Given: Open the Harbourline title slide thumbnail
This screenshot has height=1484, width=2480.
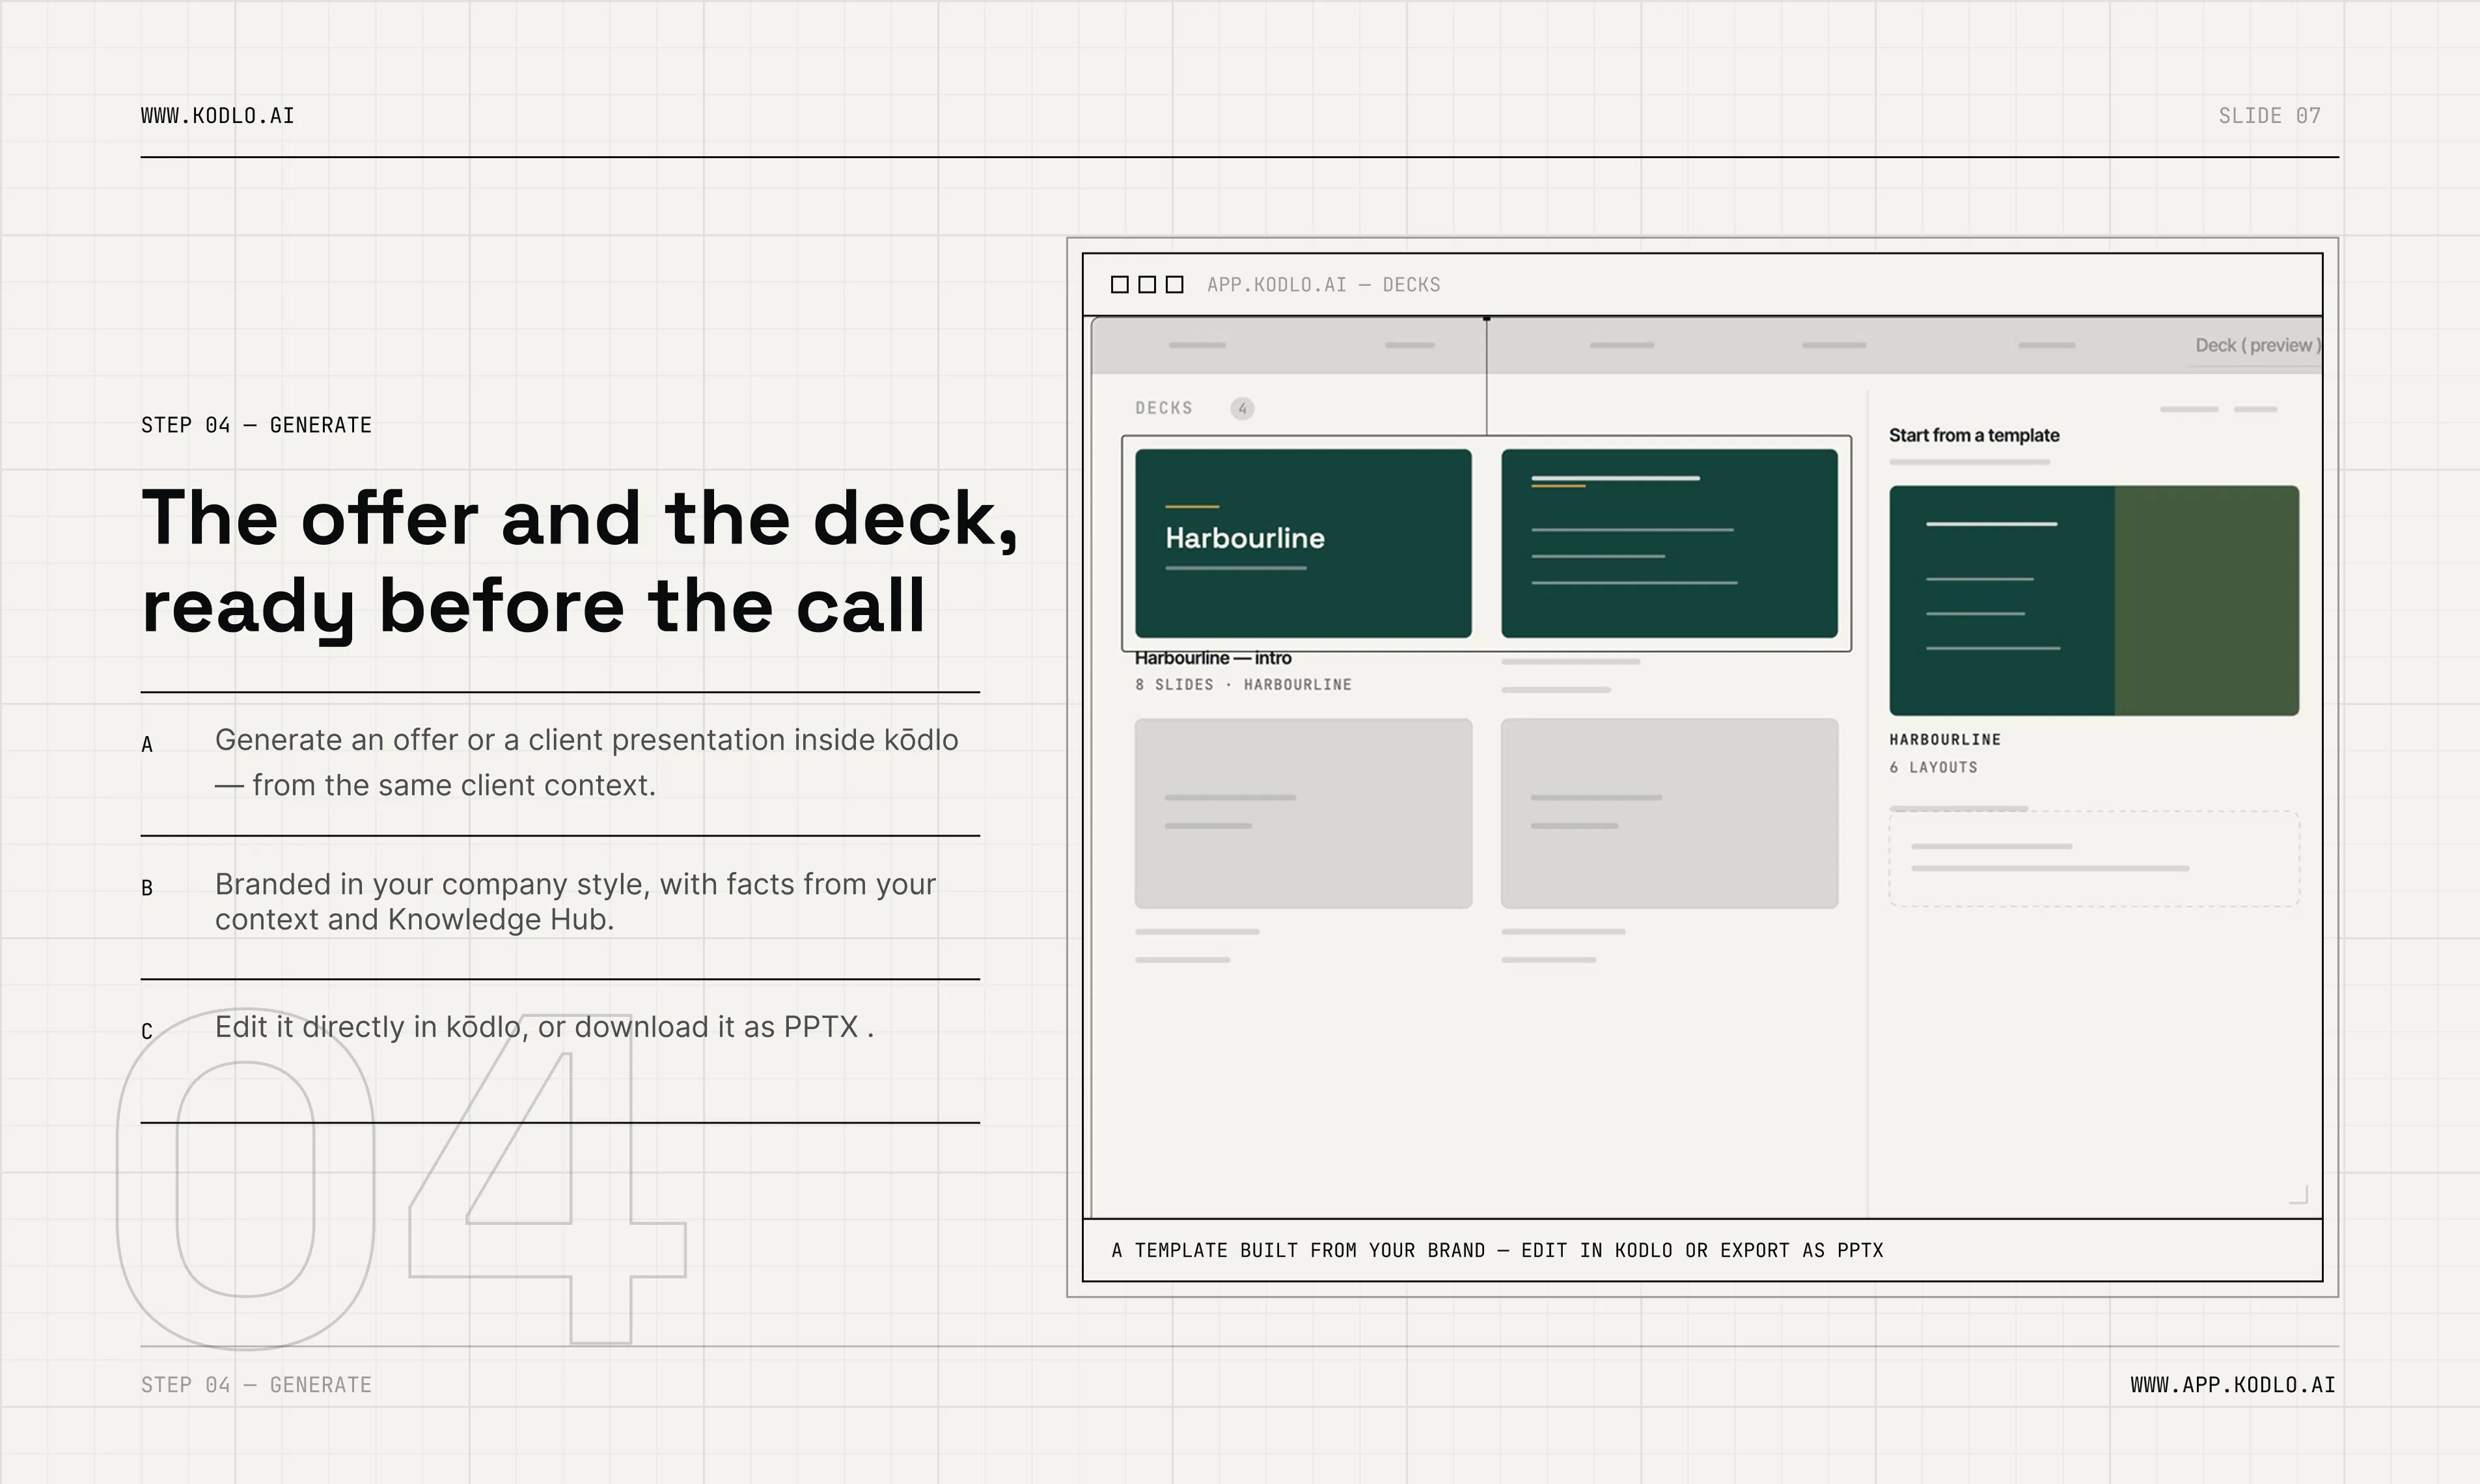Looking at the screenshot, I should [x=1303, y=543].
